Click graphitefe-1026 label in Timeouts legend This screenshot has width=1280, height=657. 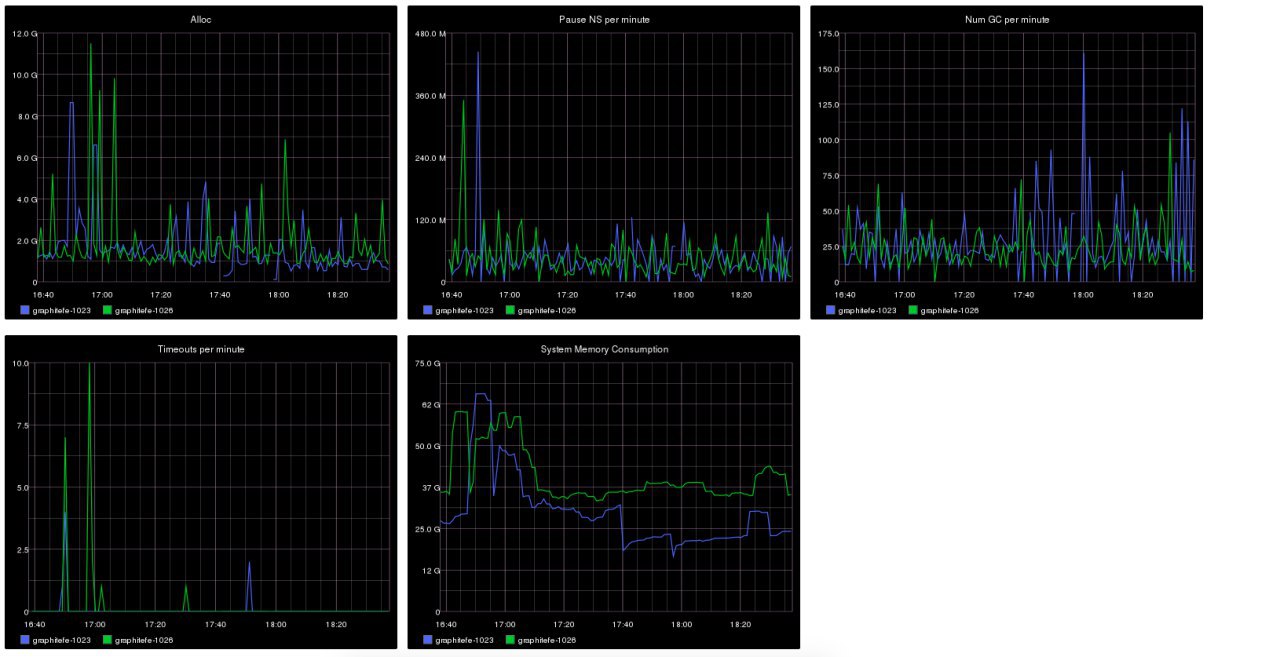(x=144, y=640)
